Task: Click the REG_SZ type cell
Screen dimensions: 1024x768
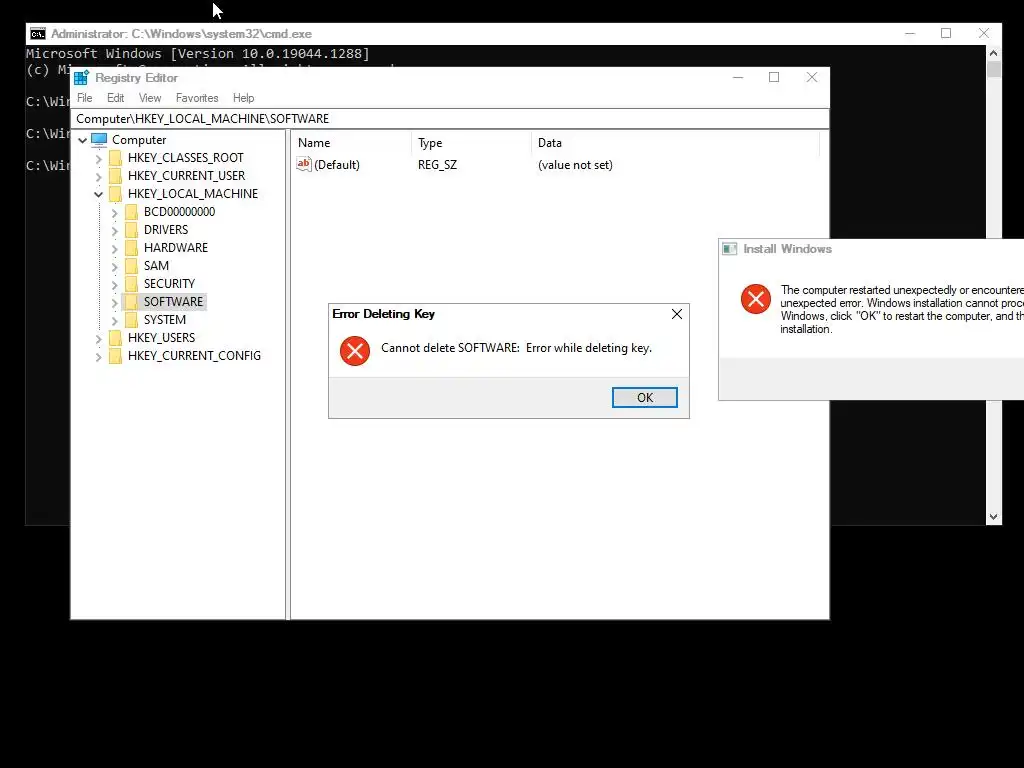Action: click(x=438, y=165)
